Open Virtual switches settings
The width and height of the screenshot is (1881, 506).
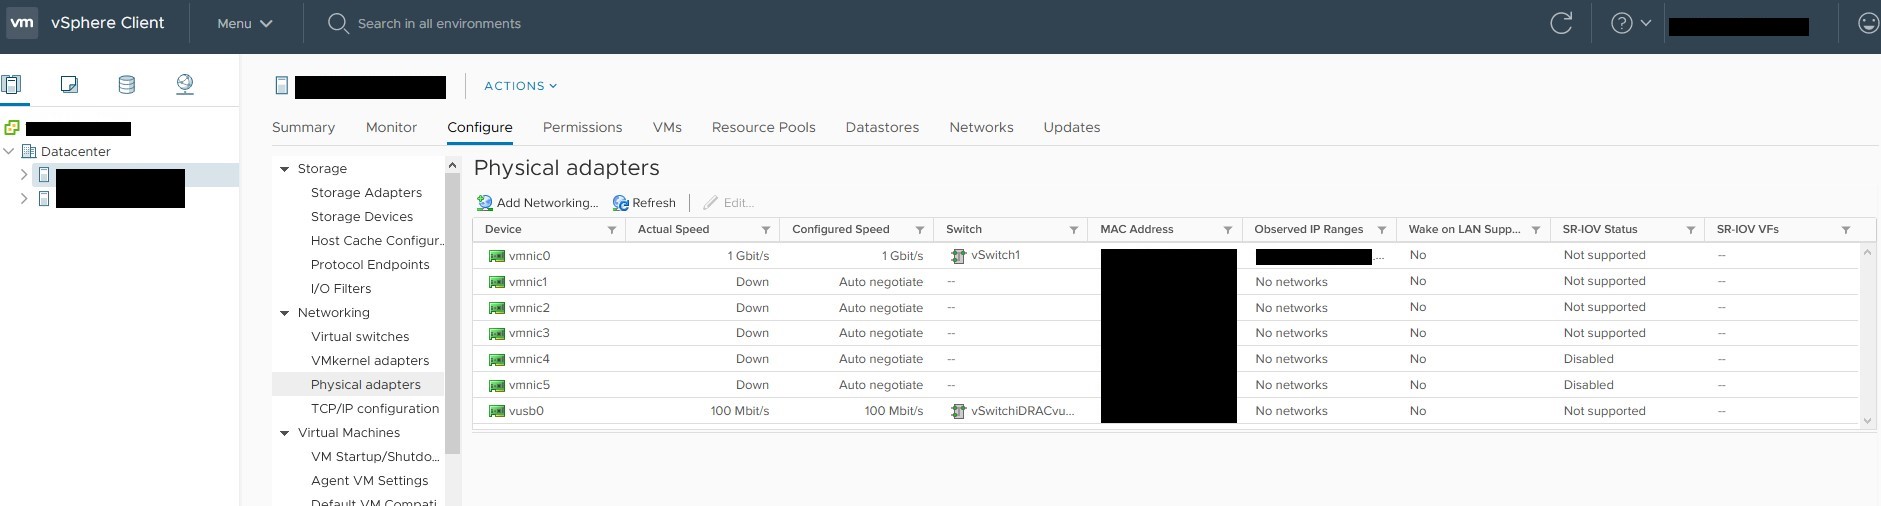pyautogui.click(x=360, y=336)
